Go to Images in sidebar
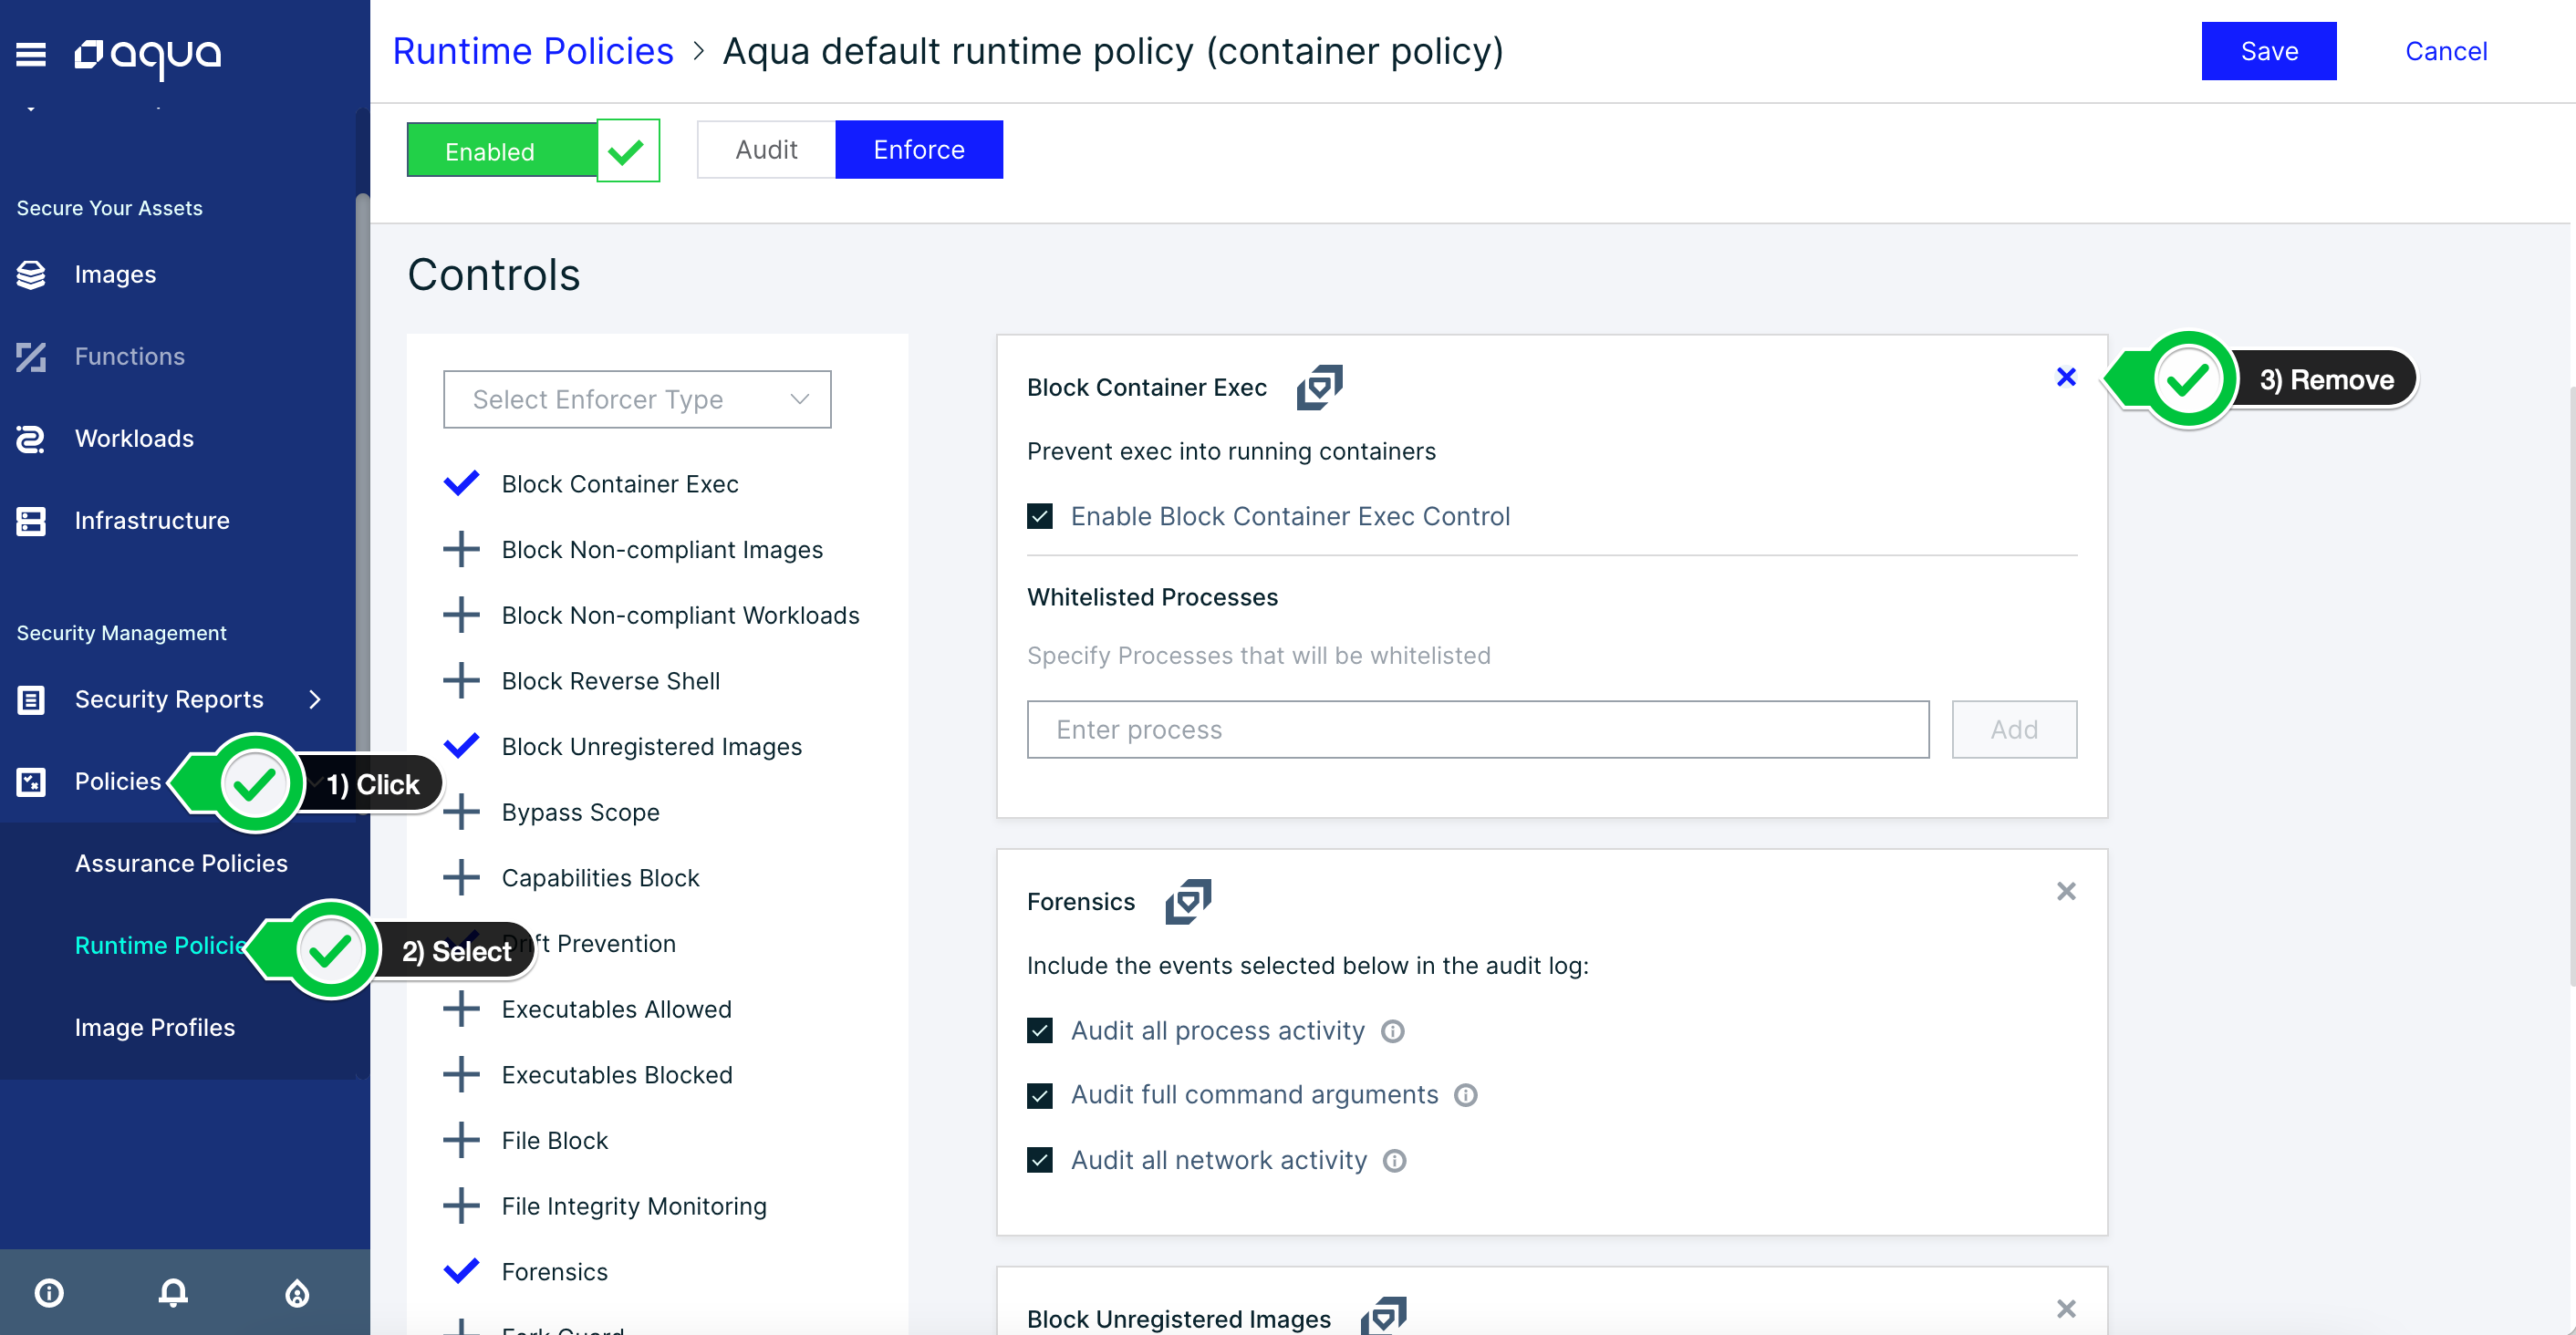This screenshot has width=2576, height=1335. coord(115,274)
